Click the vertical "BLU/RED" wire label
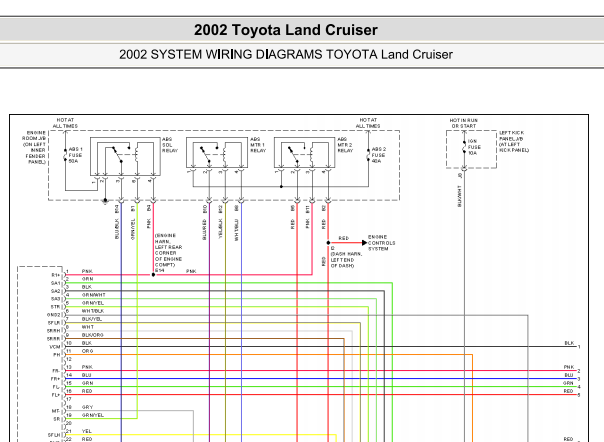This screenshot has width=604, height=442. (x=204, y=230)
